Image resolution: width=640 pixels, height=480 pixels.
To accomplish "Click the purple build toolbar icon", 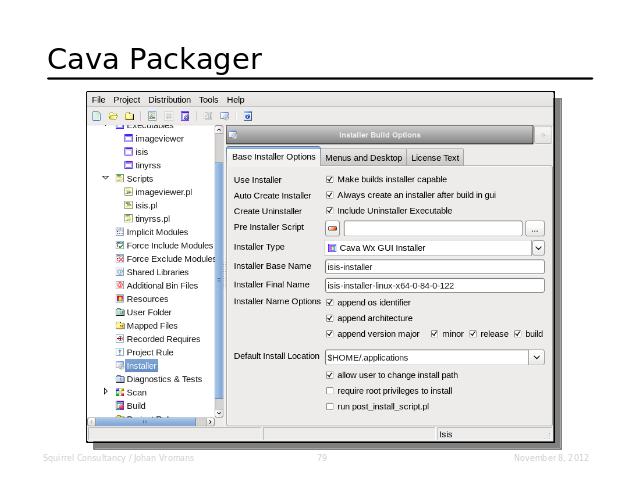I will pos(185,116).
